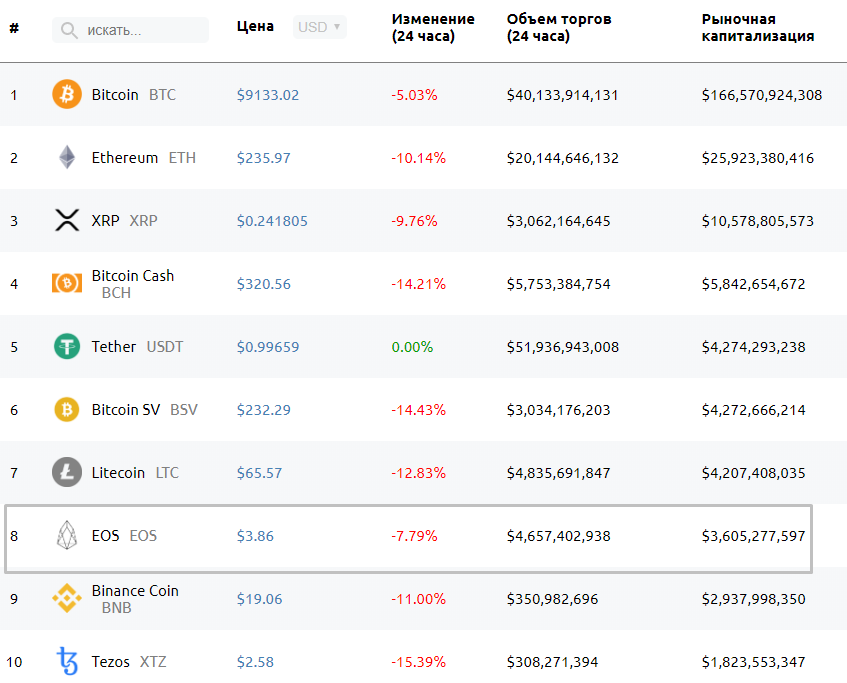Viewport: 847px width, 683px height.
Task: Open the Tezos XTZ price link
Action: coord(258,661)
